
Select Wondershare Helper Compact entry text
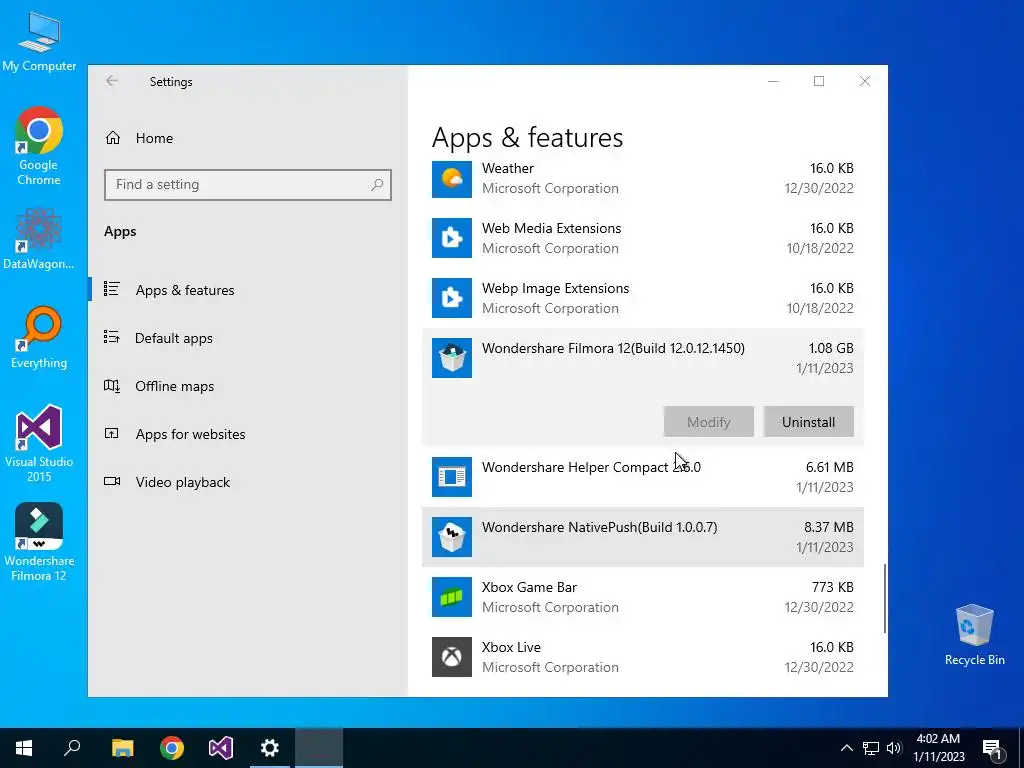point(591,467)
